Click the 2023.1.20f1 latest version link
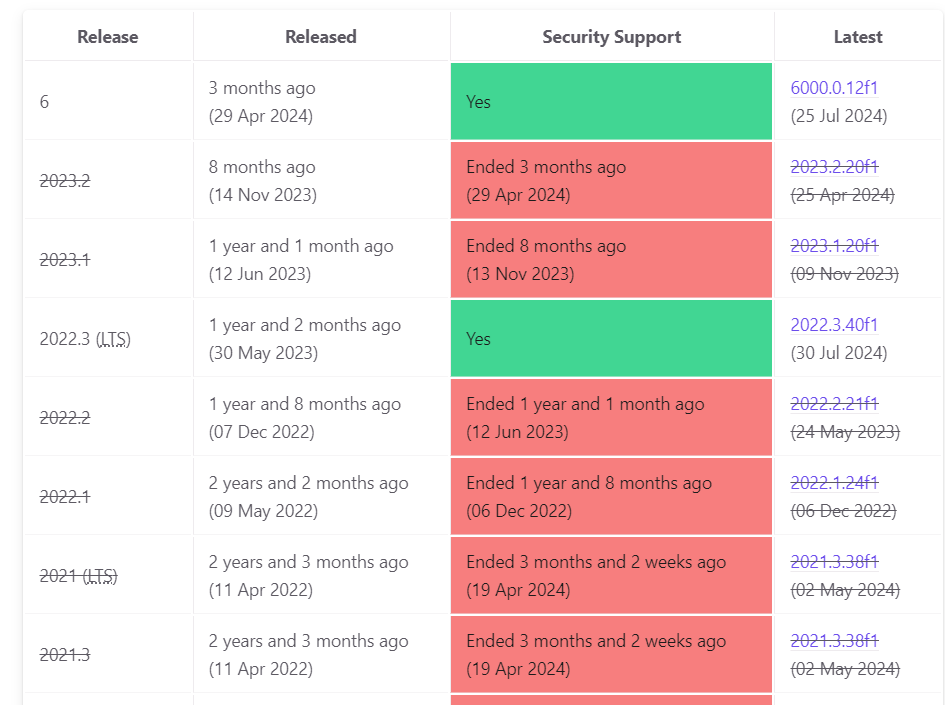945x705 pixels. (834, 246)
